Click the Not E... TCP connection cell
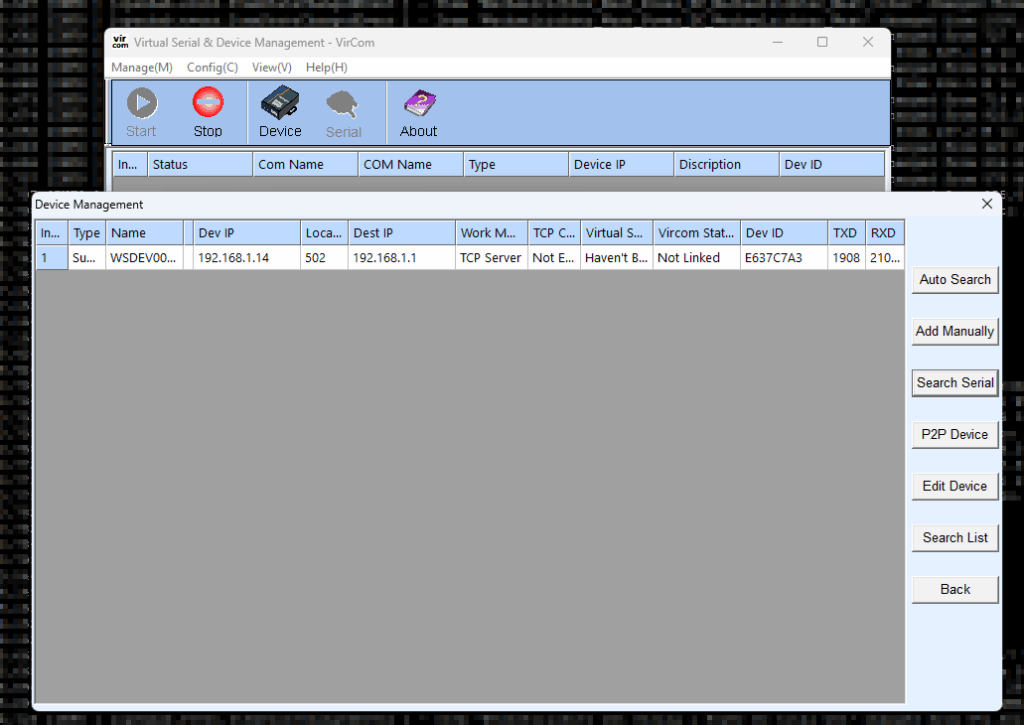Viewport: 1024px width, 725px height. coord(554,258)
